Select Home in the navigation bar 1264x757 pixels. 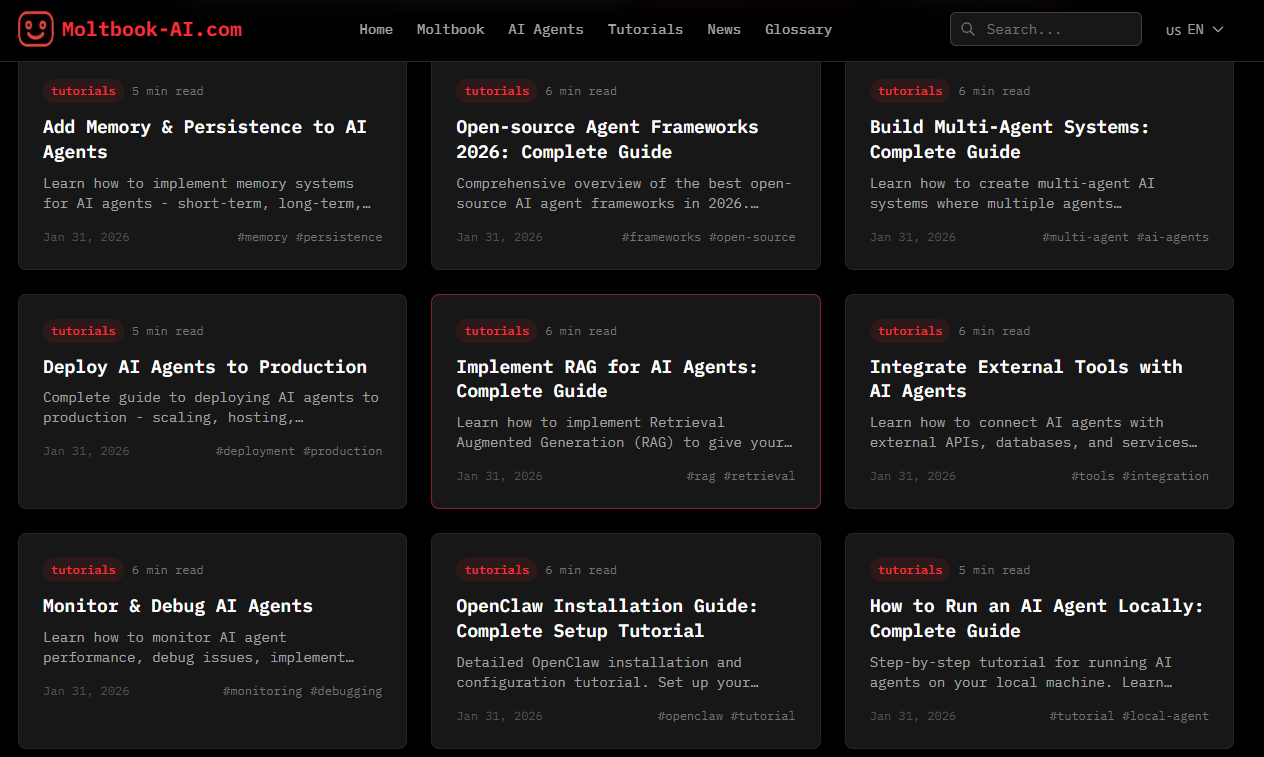coord(376,29)
